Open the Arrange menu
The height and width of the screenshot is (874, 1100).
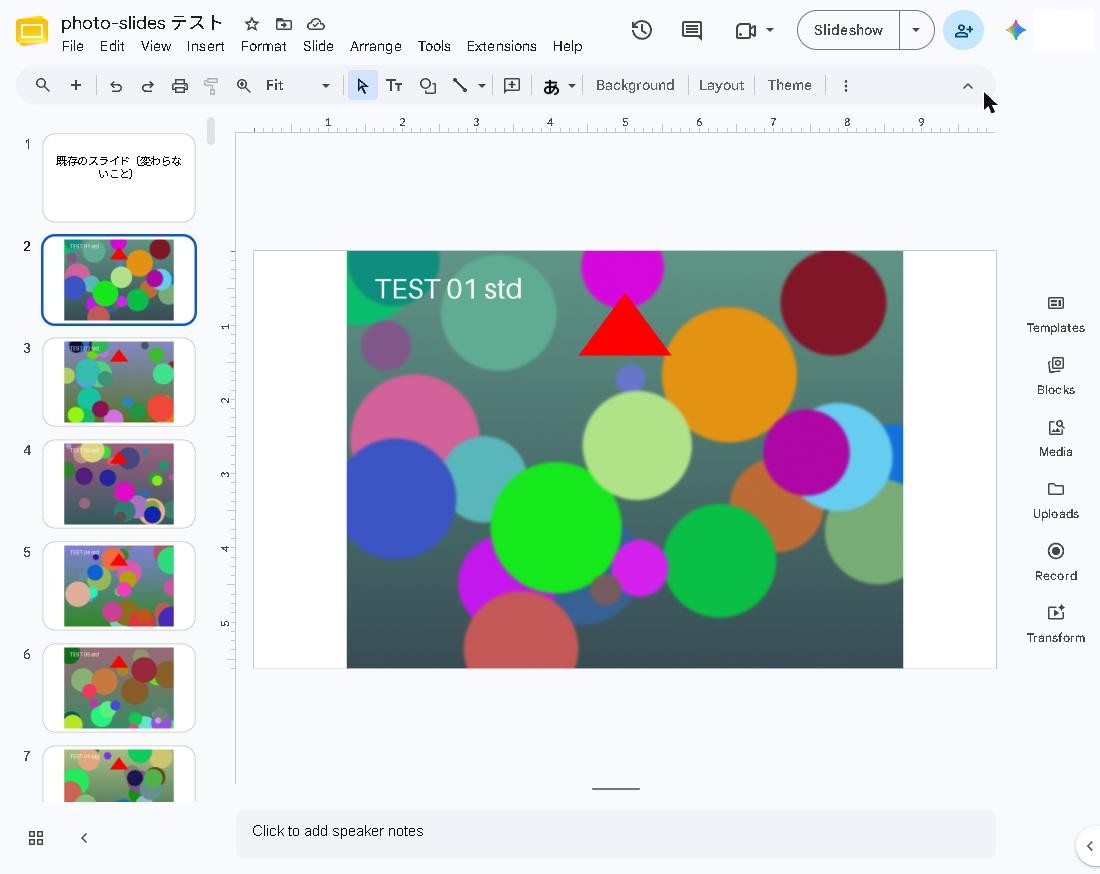tap(375, 46)
